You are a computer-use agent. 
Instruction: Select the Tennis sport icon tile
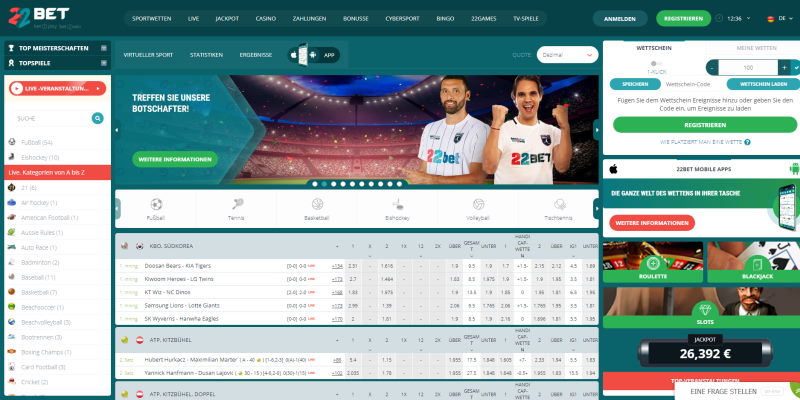236,209
